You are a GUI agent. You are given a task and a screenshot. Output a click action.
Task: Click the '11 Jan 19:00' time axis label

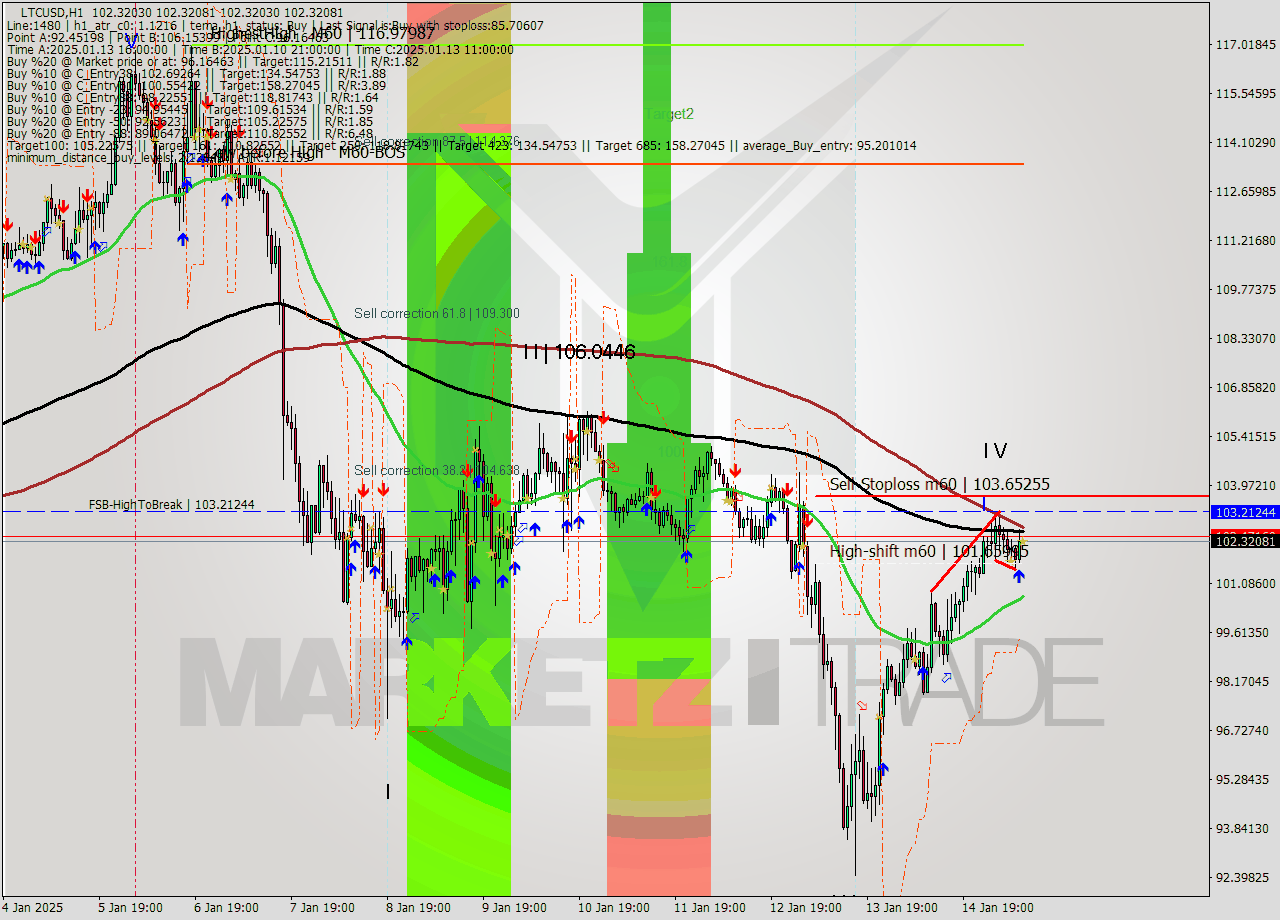click(710, 908)
